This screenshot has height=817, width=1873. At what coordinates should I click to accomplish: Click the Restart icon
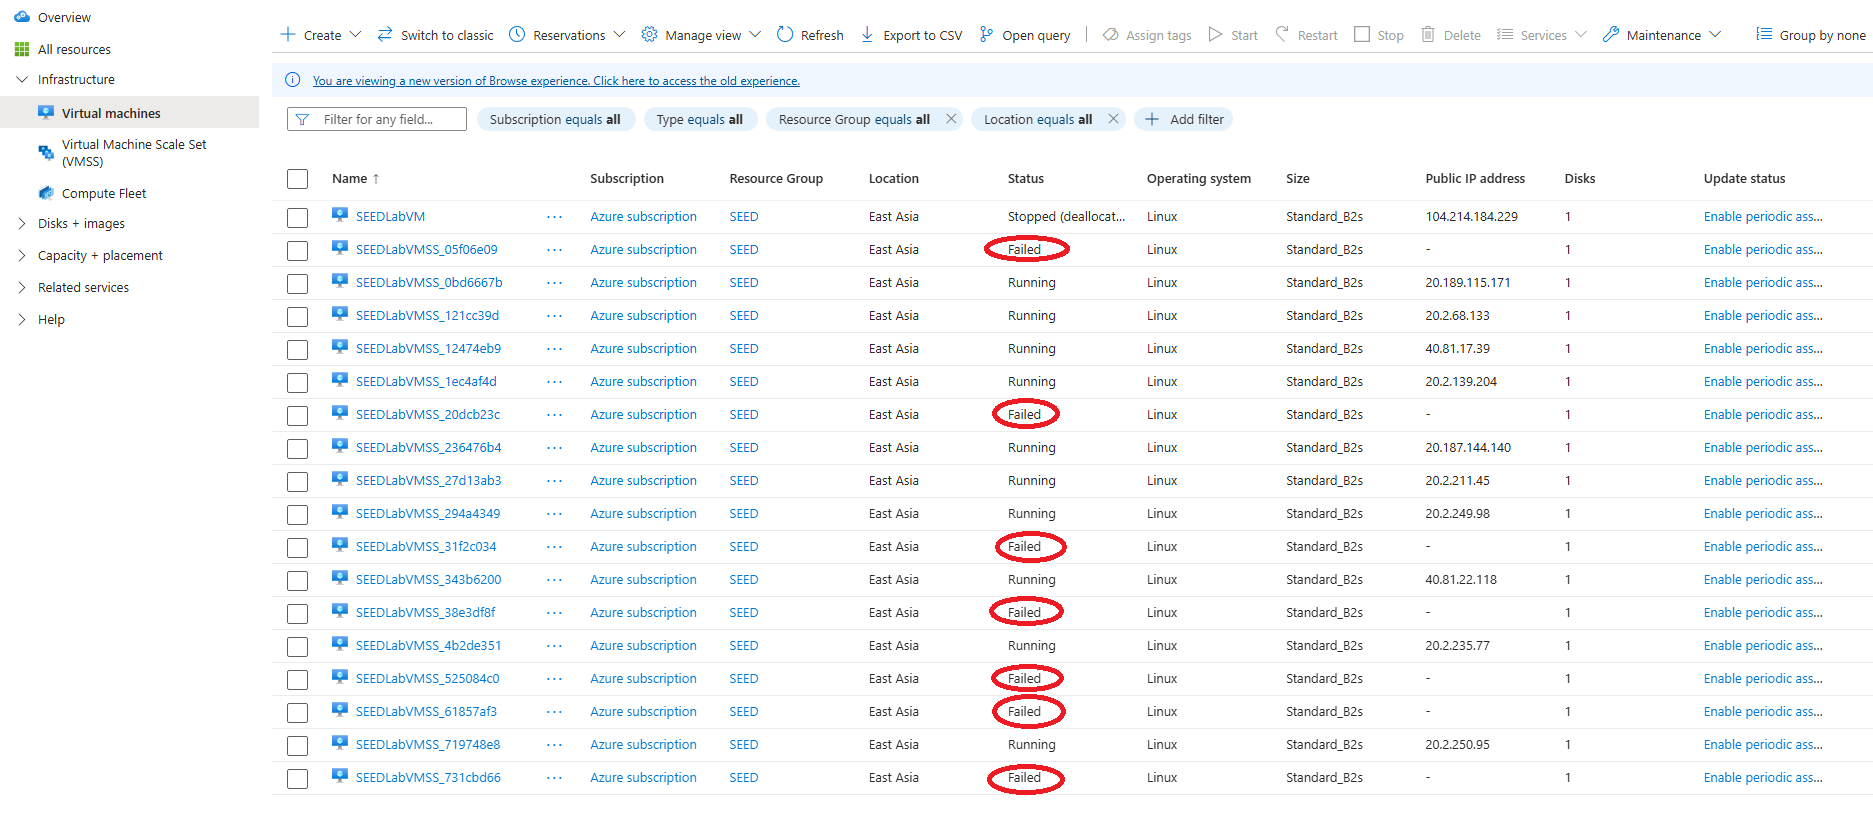pos(1282,34)
